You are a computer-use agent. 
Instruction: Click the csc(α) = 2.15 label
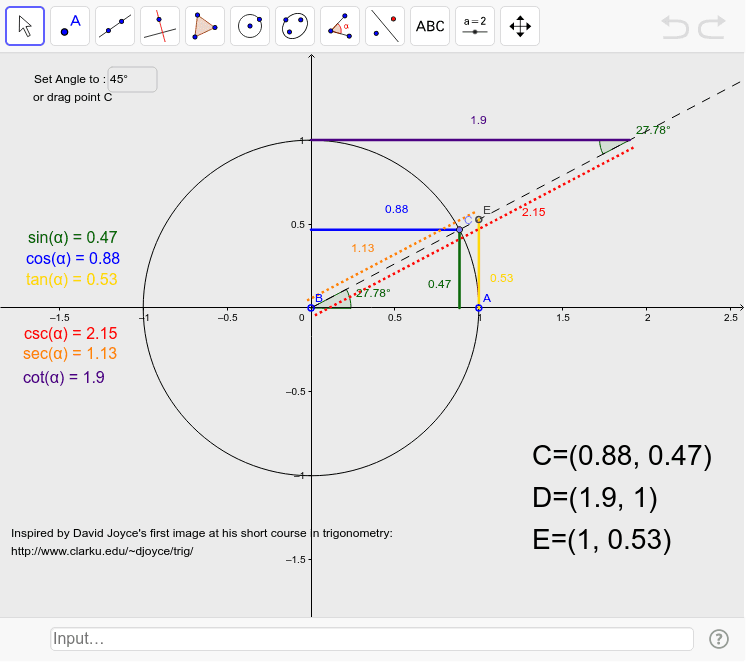coord(70,333)
